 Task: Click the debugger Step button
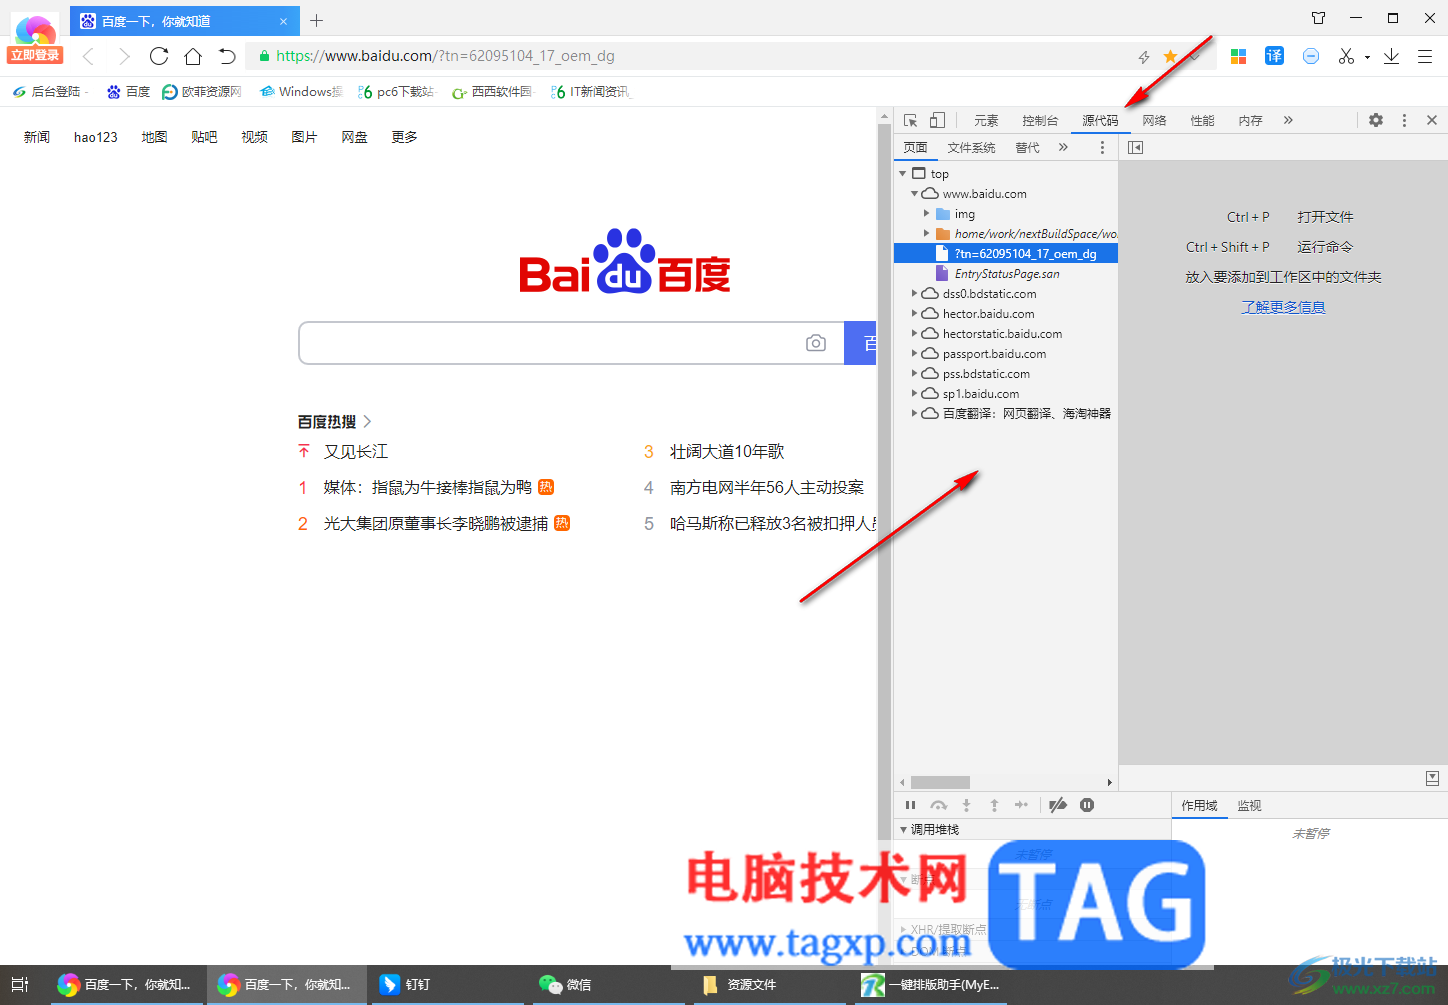1021,805
